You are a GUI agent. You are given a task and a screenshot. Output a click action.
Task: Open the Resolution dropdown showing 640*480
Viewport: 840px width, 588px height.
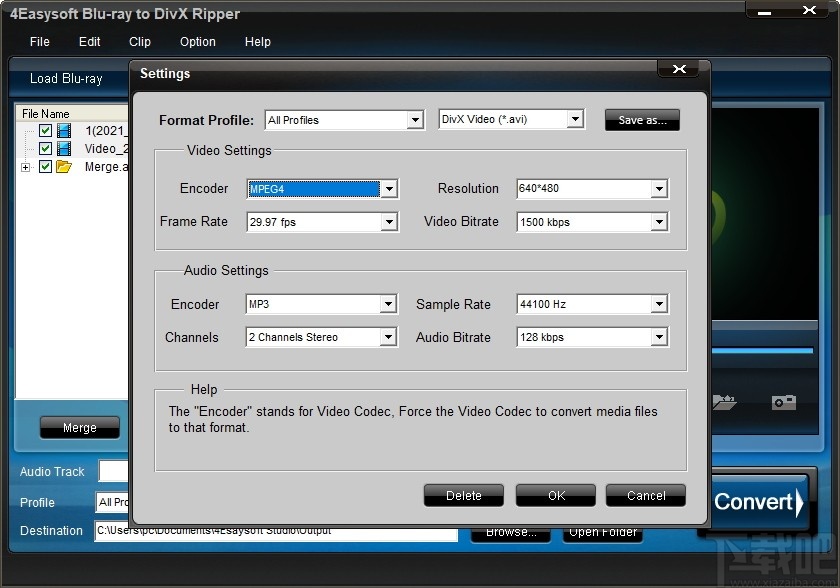point(658,188)
